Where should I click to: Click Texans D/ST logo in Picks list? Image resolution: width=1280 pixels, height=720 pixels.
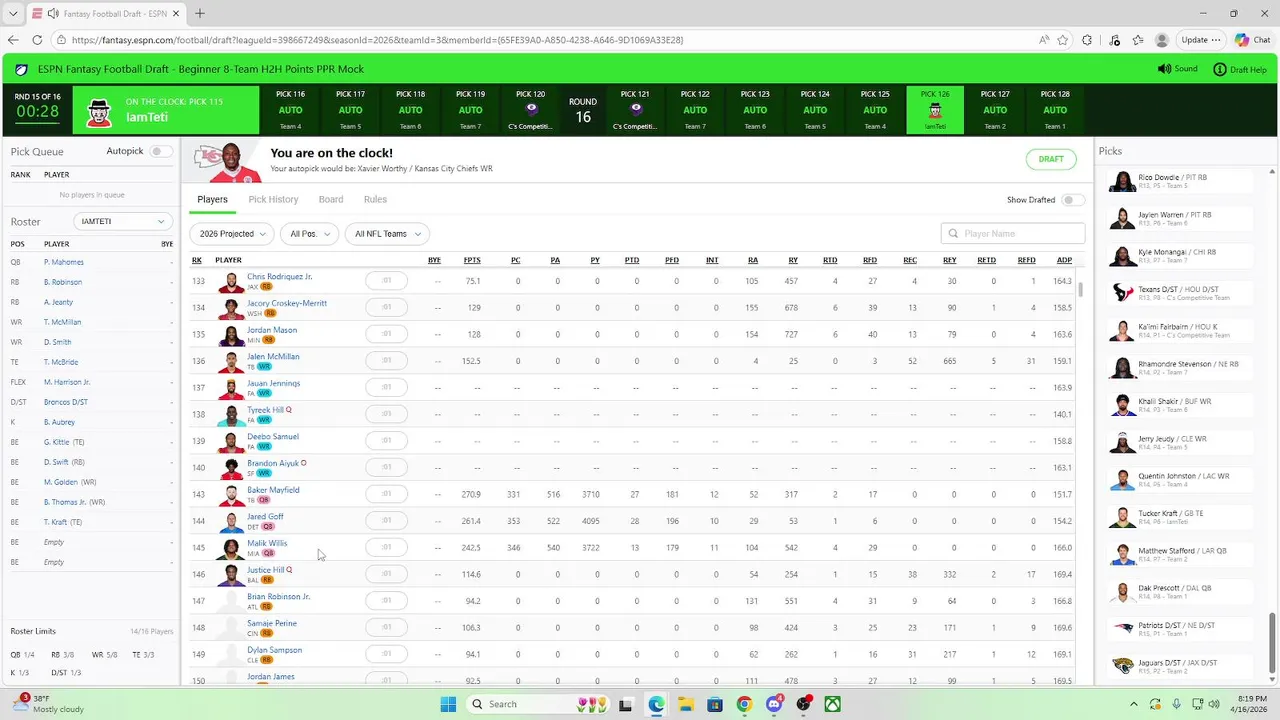tap(1123, 293)
